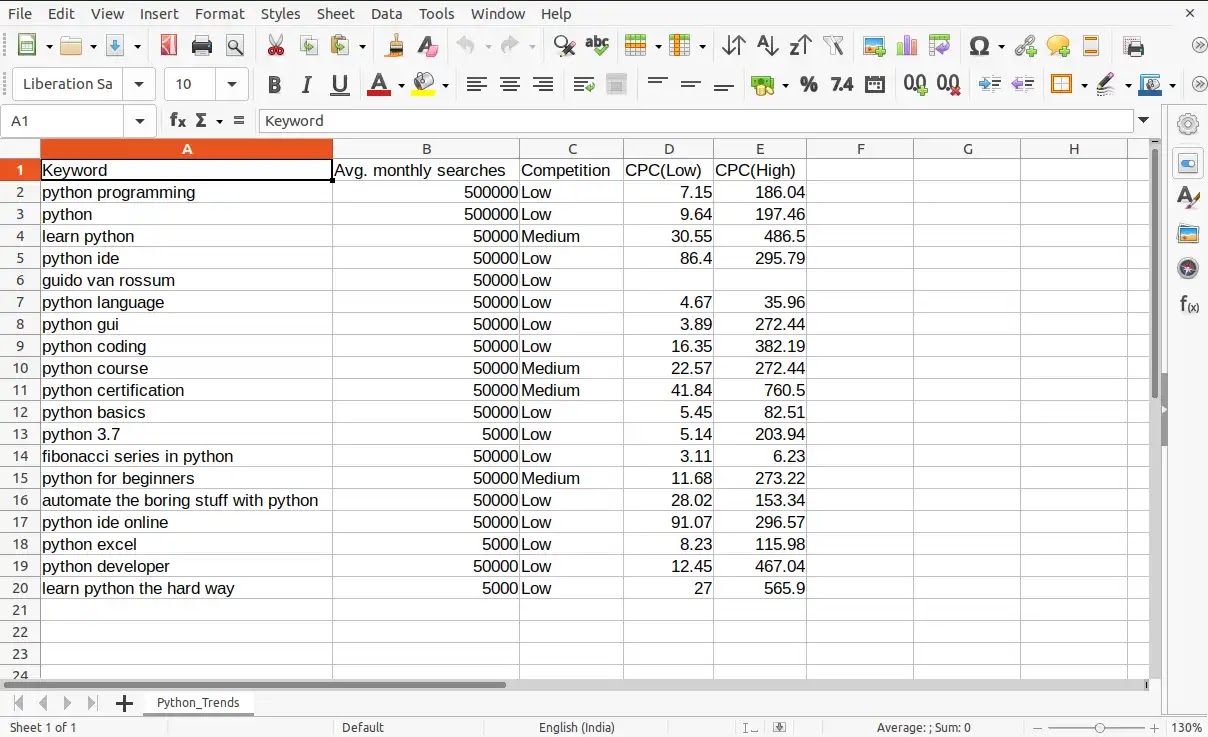The height and width of the screenshot is (737, 1208).
Task: Insert a chart
Action: (907, 46)
